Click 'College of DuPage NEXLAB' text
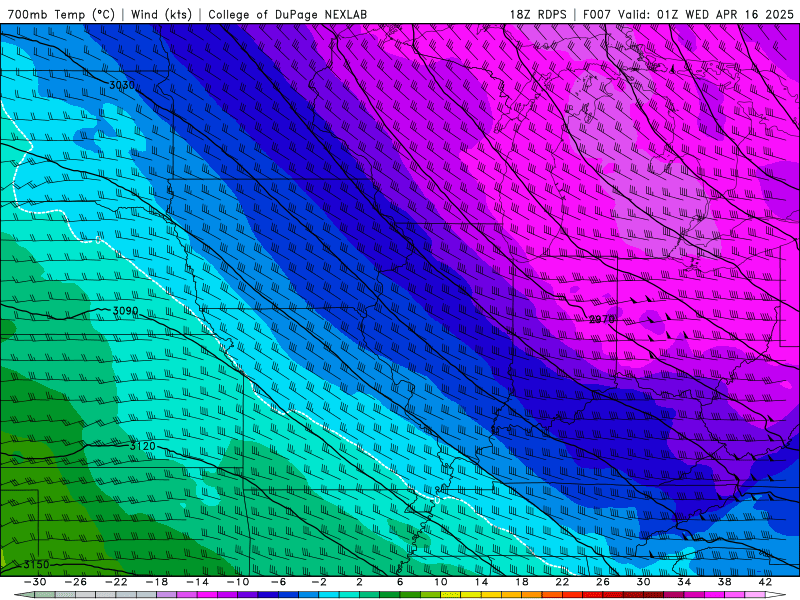 coord(287,14)
